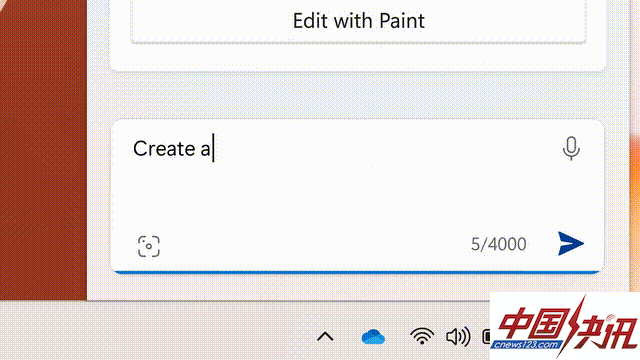
Task: Click the Edit with Paint button
Action: (x=358, y=21)
